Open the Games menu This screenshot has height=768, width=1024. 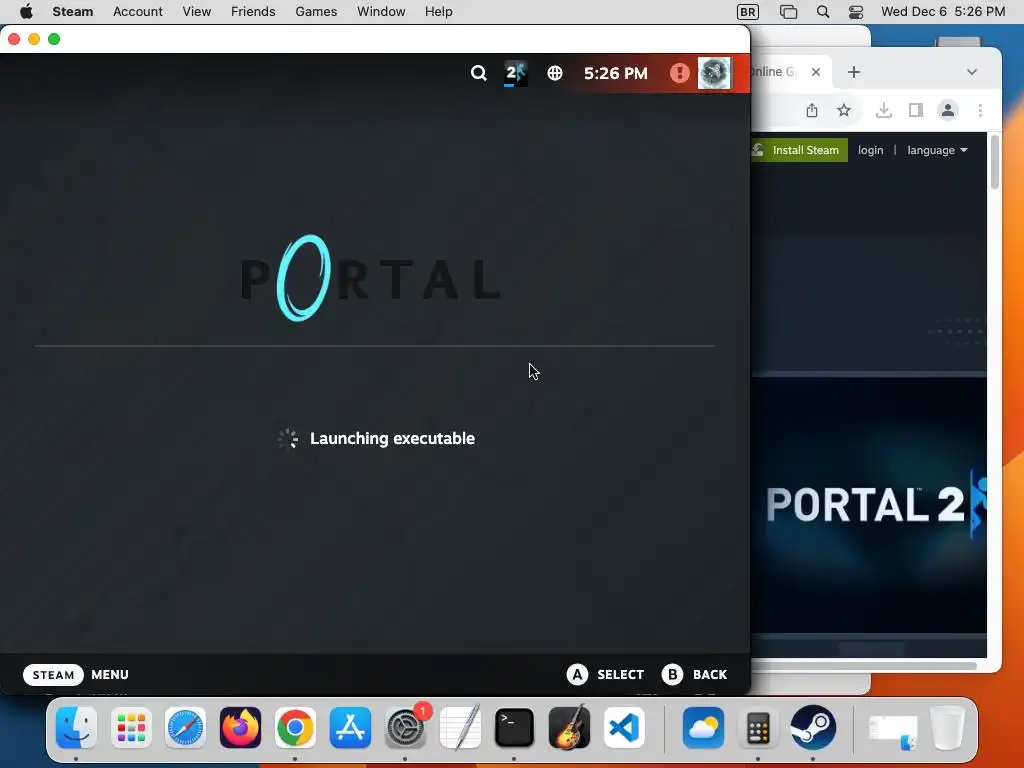(316, 12)
